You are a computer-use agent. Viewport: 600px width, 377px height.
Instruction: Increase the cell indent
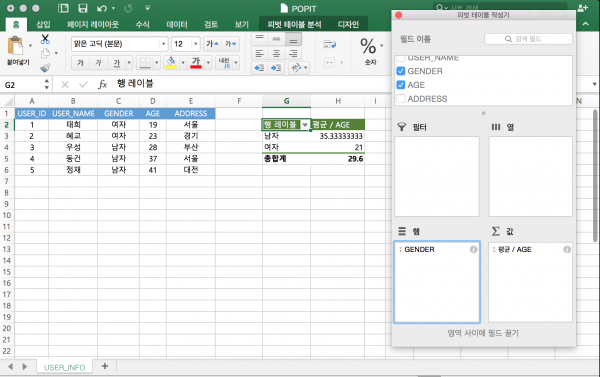pyautogui.click(x=276, y=68)
